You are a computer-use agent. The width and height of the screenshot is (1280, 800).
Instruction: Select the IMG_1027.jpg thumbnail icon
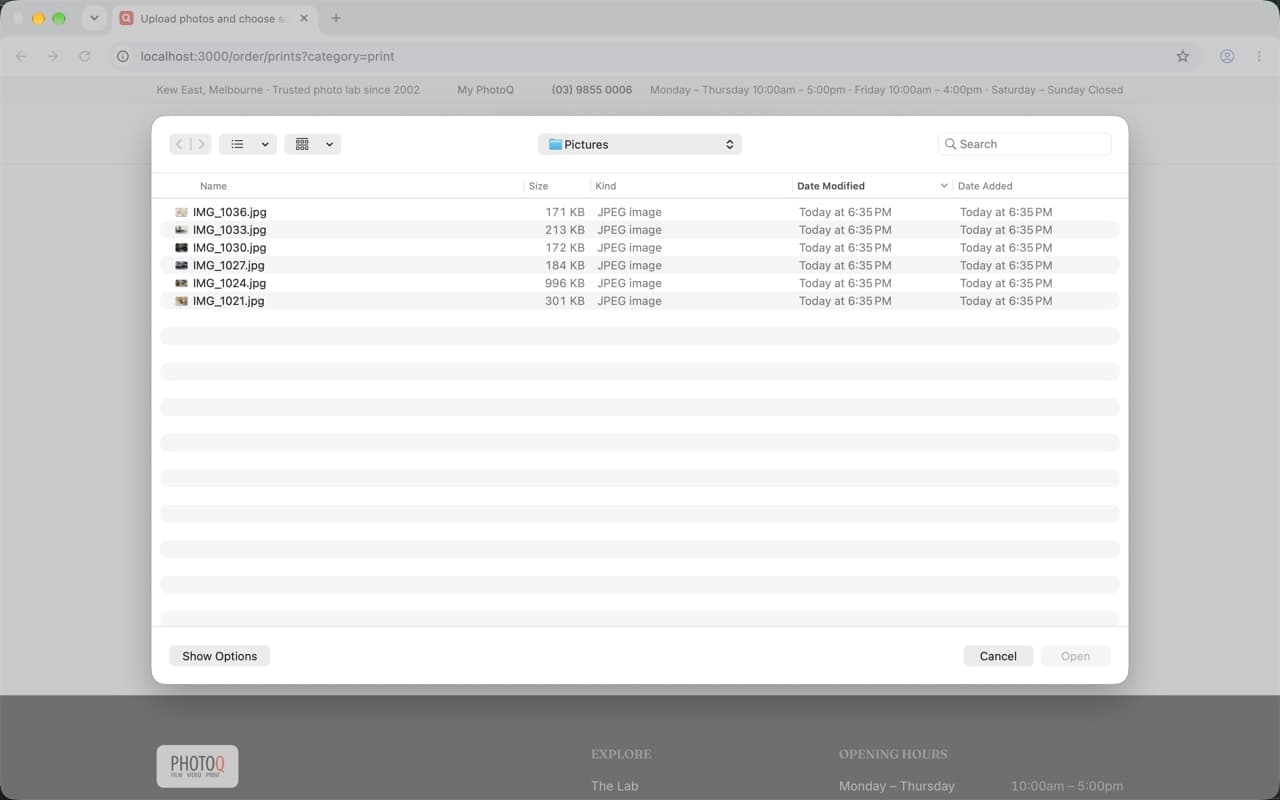pyautogui.click(x=181, y=265)
